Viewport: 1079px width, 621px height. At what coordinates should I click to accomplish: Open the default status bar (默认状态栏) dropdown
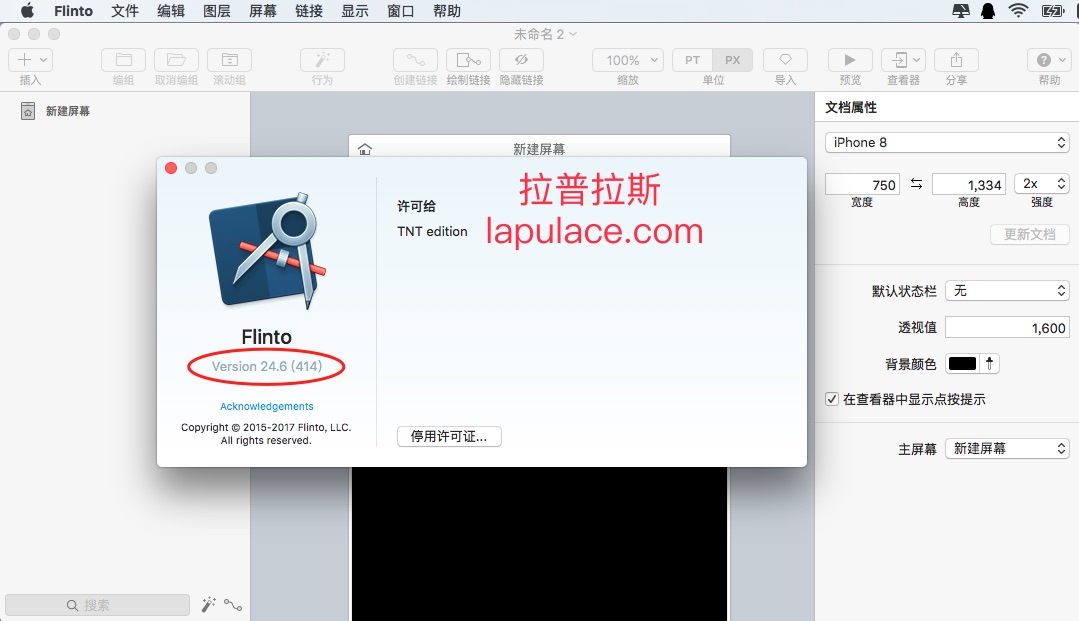coord(1007,291)
